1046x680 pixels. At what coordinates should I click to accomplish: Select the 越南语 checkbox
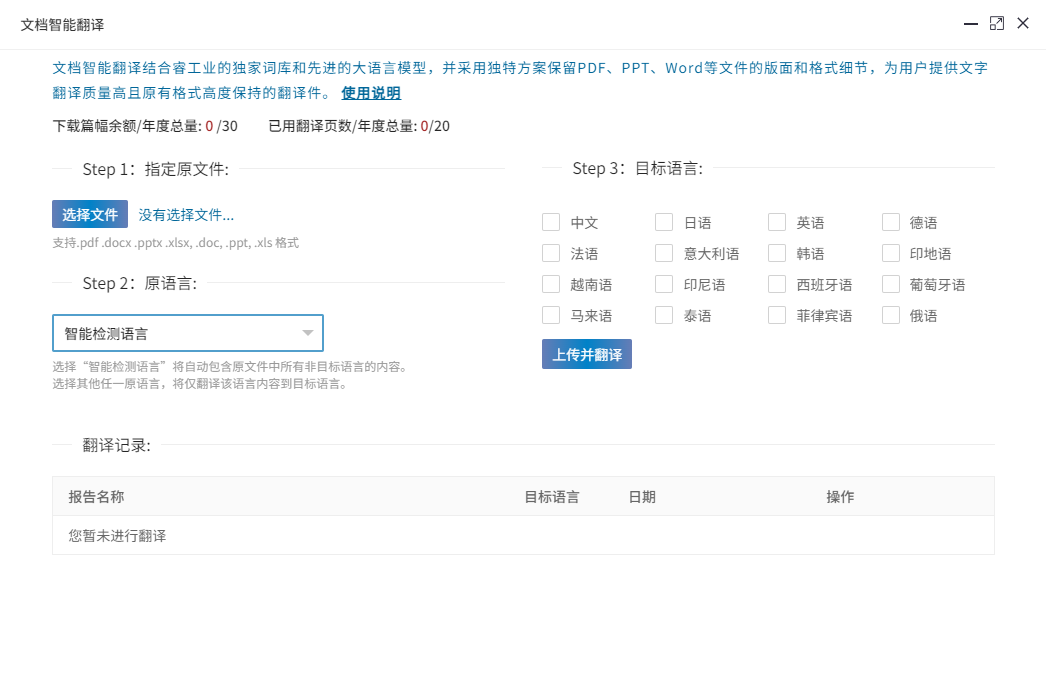pyautogui.click(x=551, y=284)
